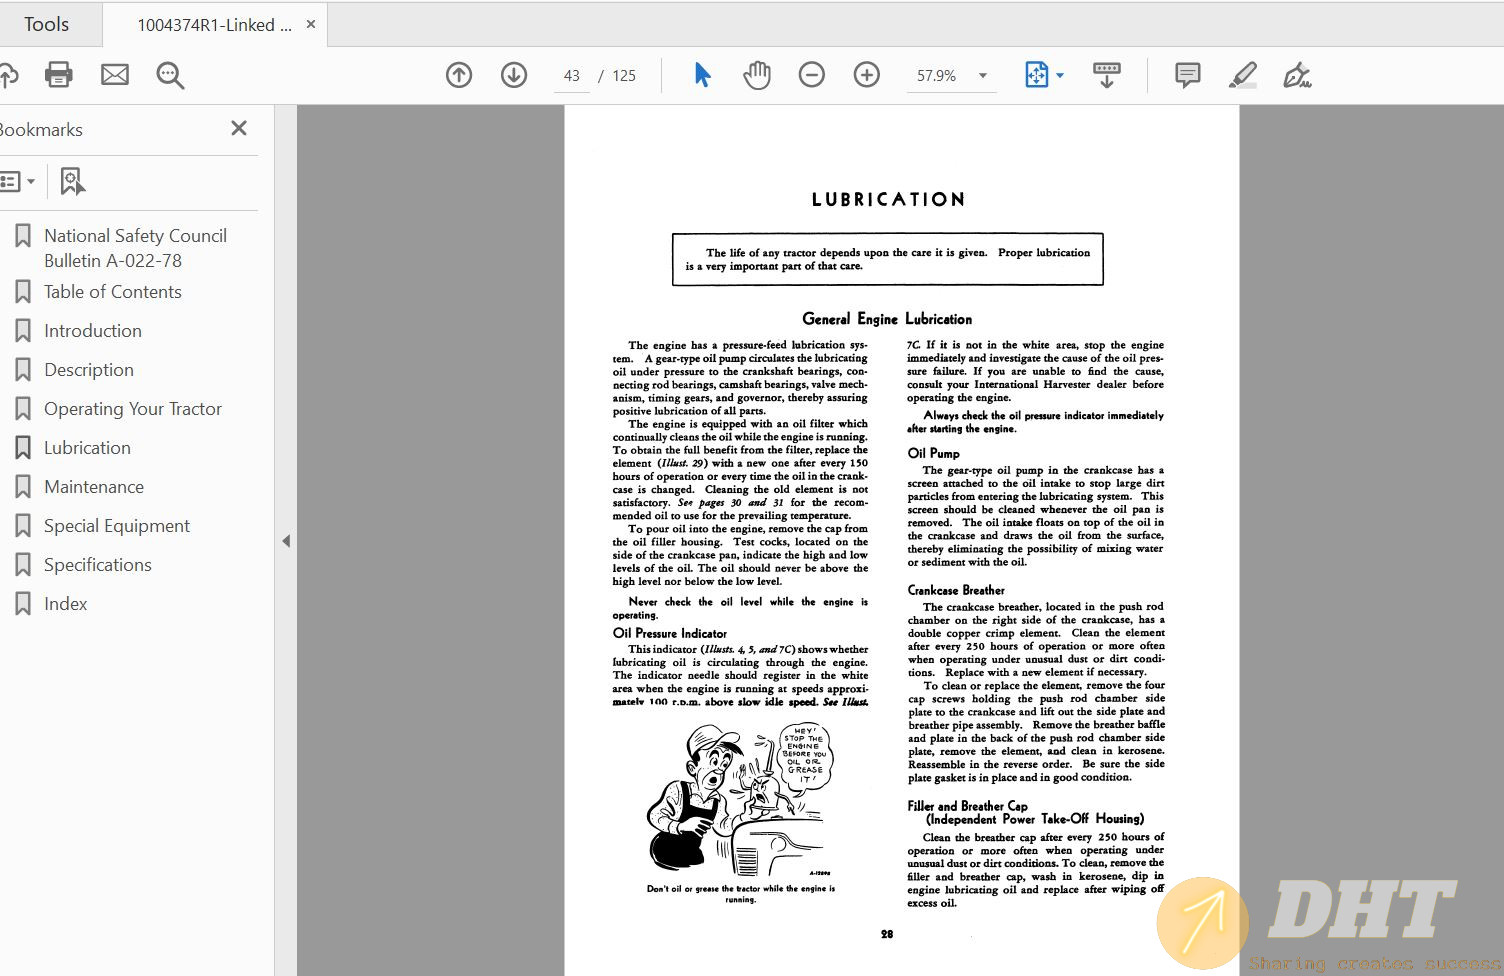This screenshot has width=1504, height=976.
Task: Click the Filler and Breather Cap heading
Action: pyautogui.click(x=1026, y=812)
